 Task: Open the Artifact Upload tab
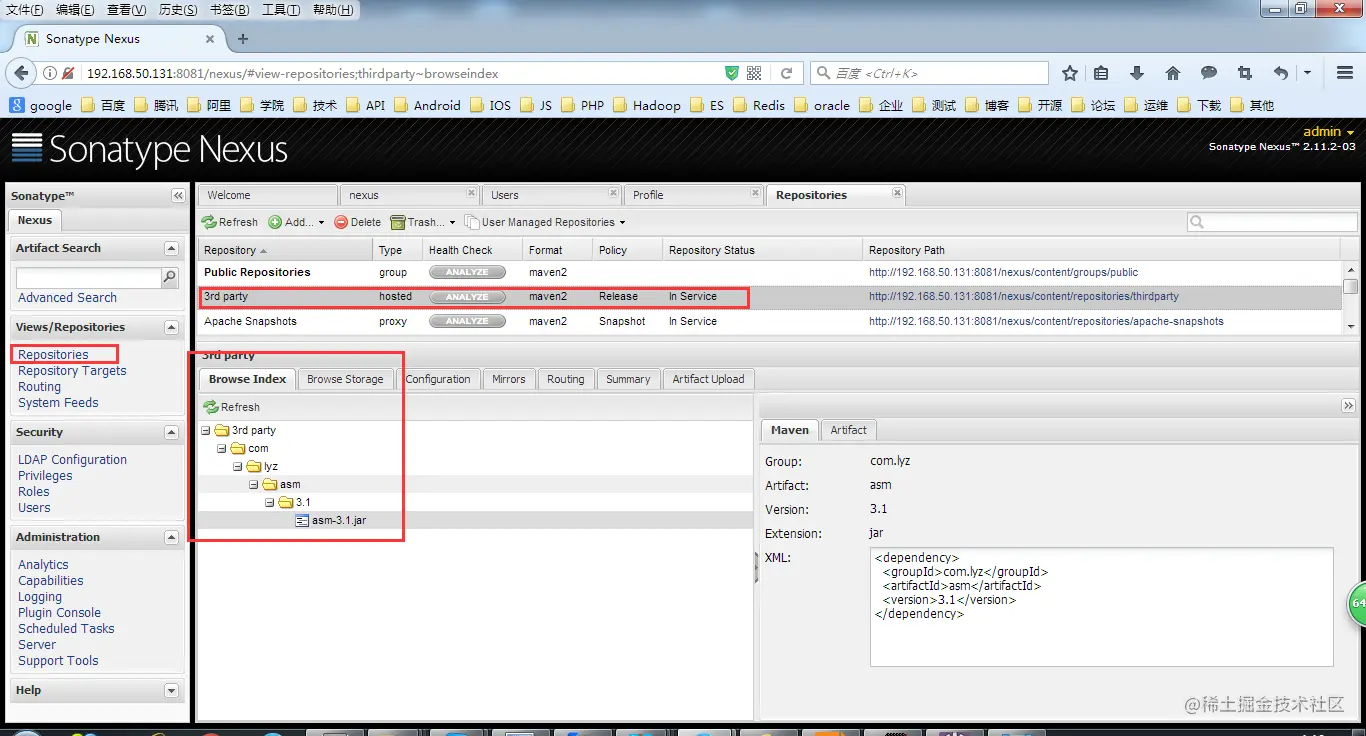(x=708, y=379)
